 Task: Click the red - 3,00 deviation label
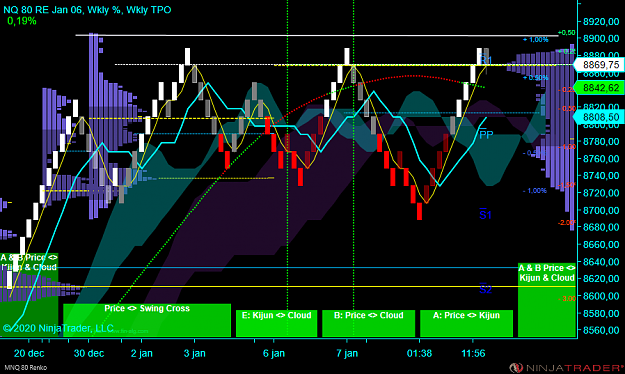point(566,298)
